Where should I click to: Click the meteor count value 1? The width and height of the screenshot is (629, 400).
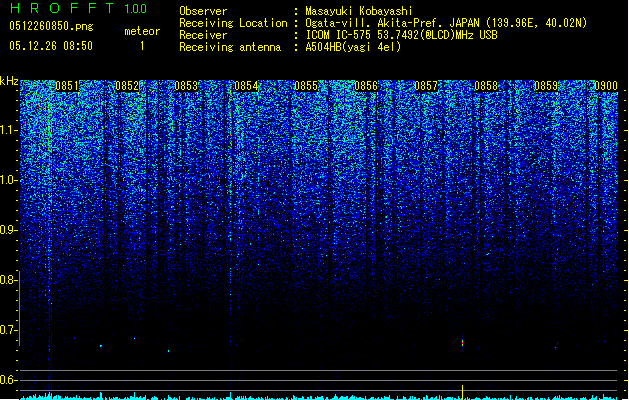pyautogui.click(x=142, y=46)
